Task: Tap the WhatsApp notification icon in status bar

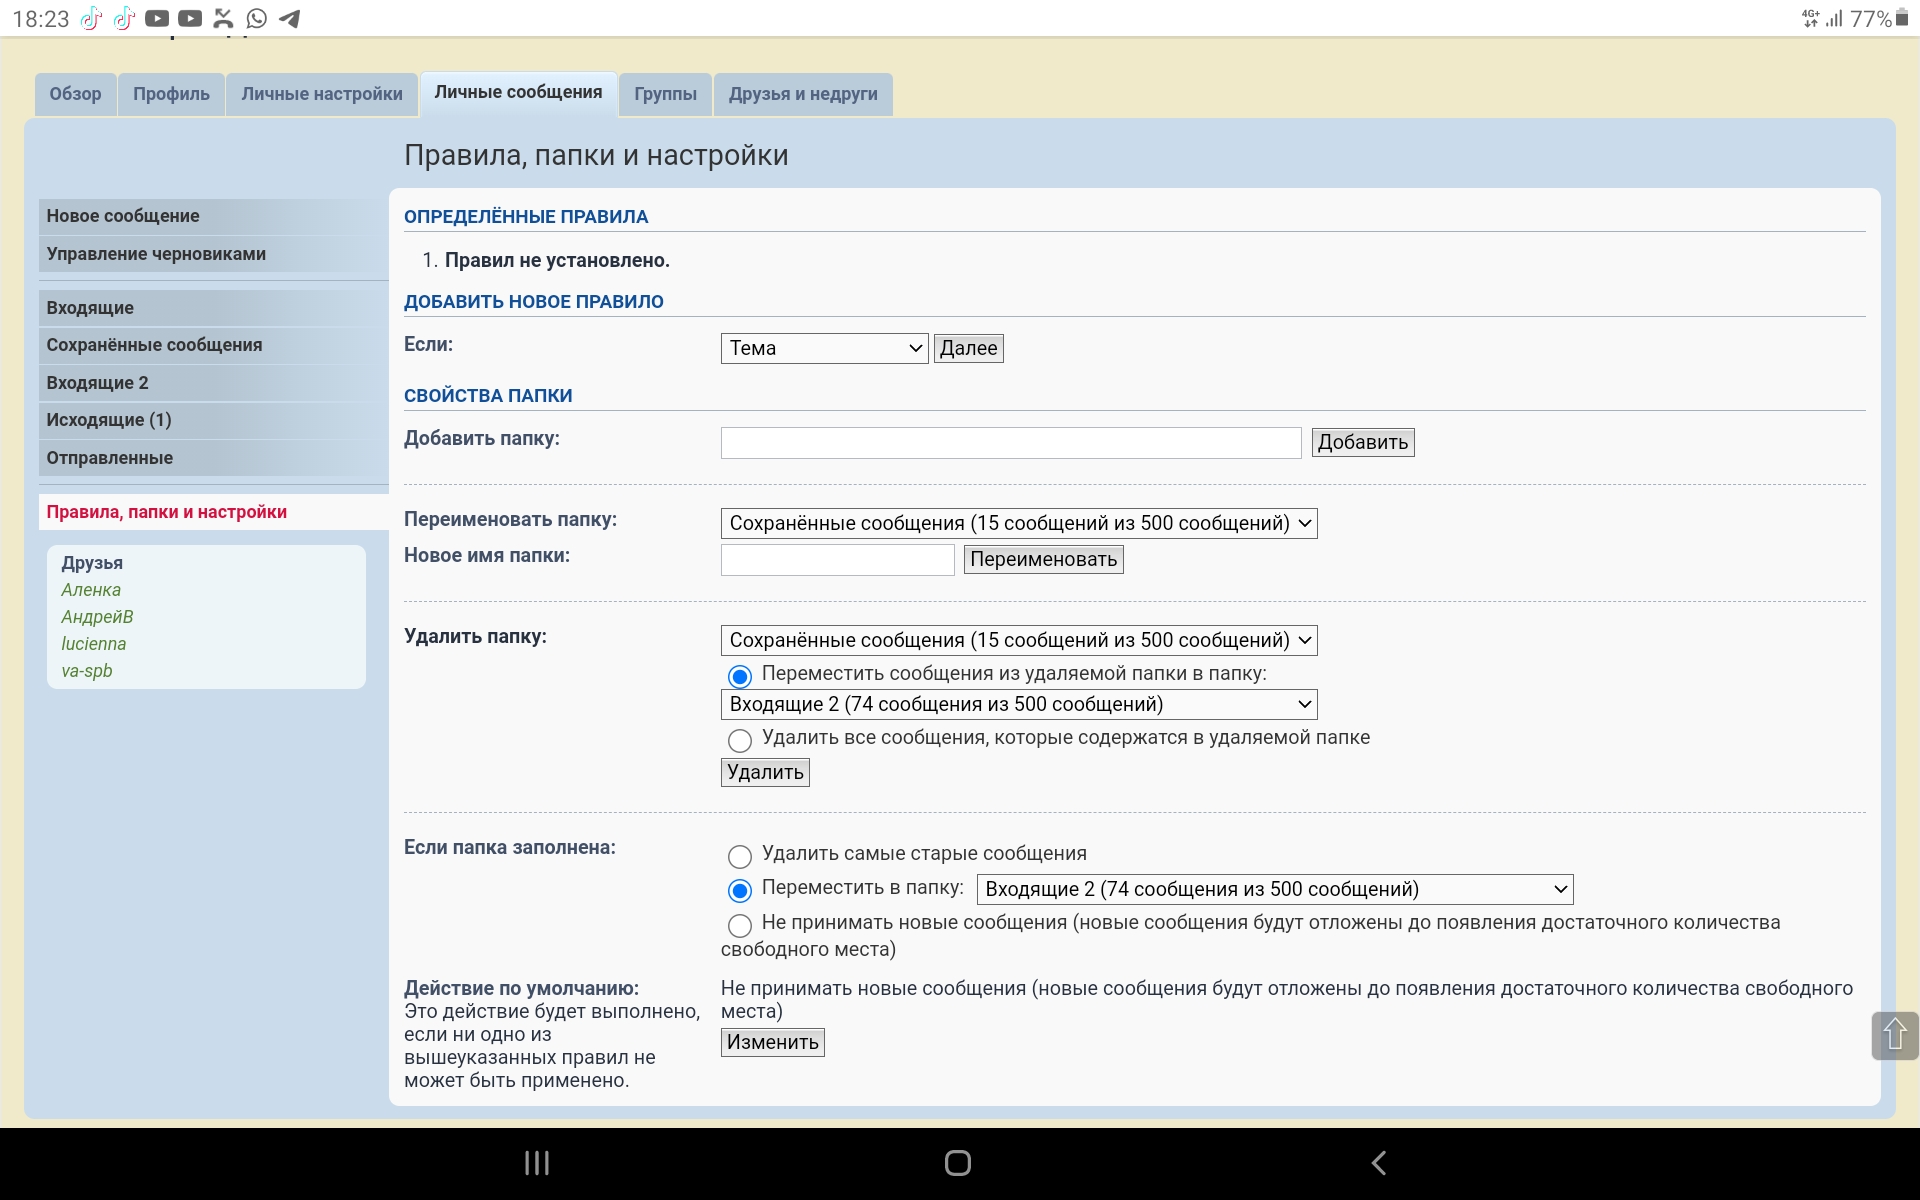Action: (x=257, y=19)
